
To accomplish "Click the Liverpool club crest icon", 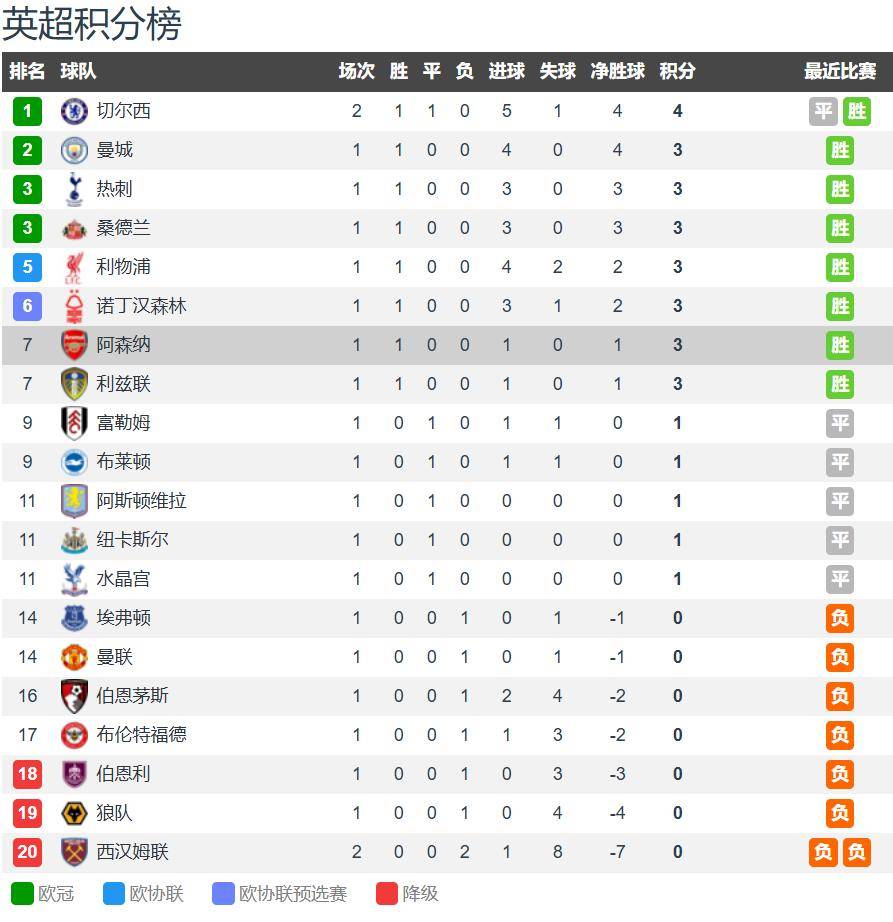I will point(74,267).
